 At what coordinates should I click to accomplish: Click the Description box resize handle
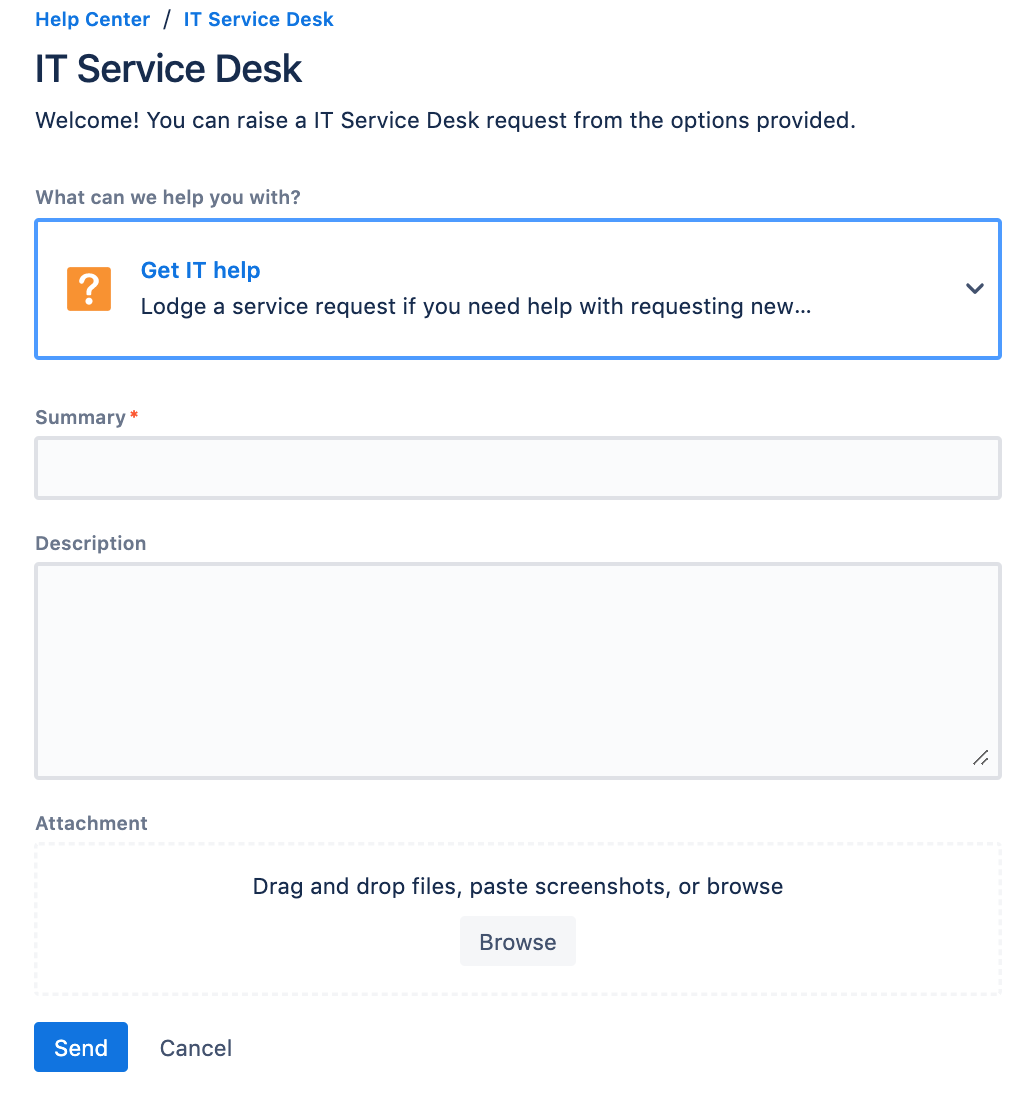click(981, 758)
